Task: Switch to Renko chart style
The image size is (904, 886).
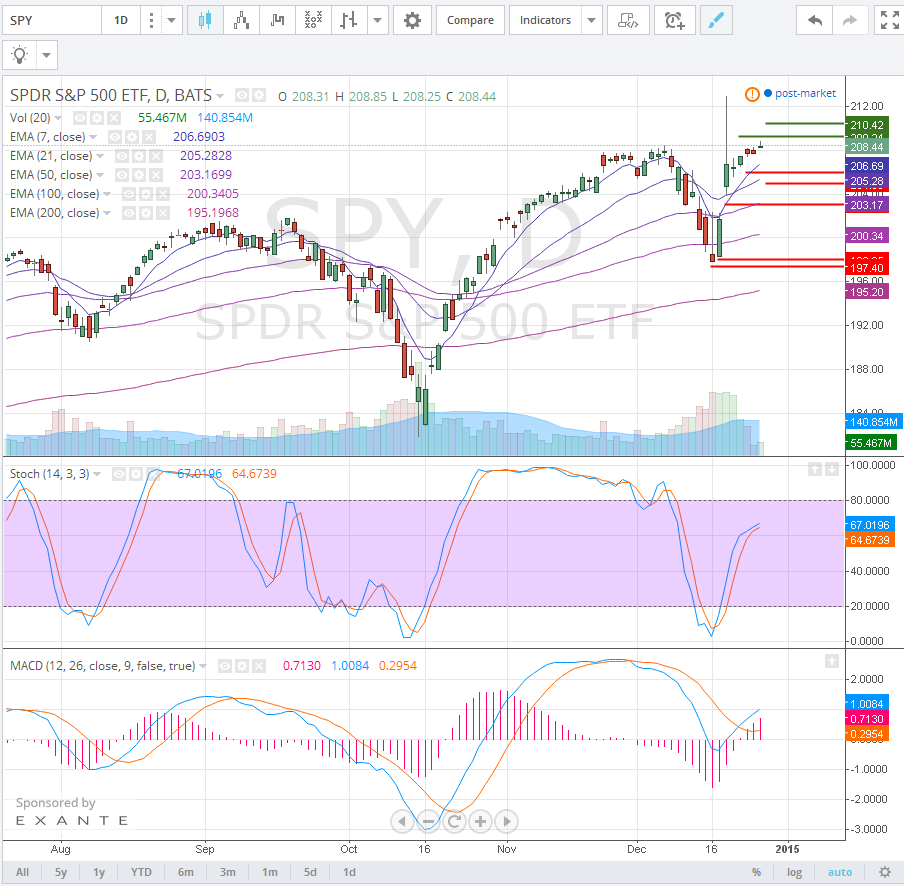Action: click(242, 20)
